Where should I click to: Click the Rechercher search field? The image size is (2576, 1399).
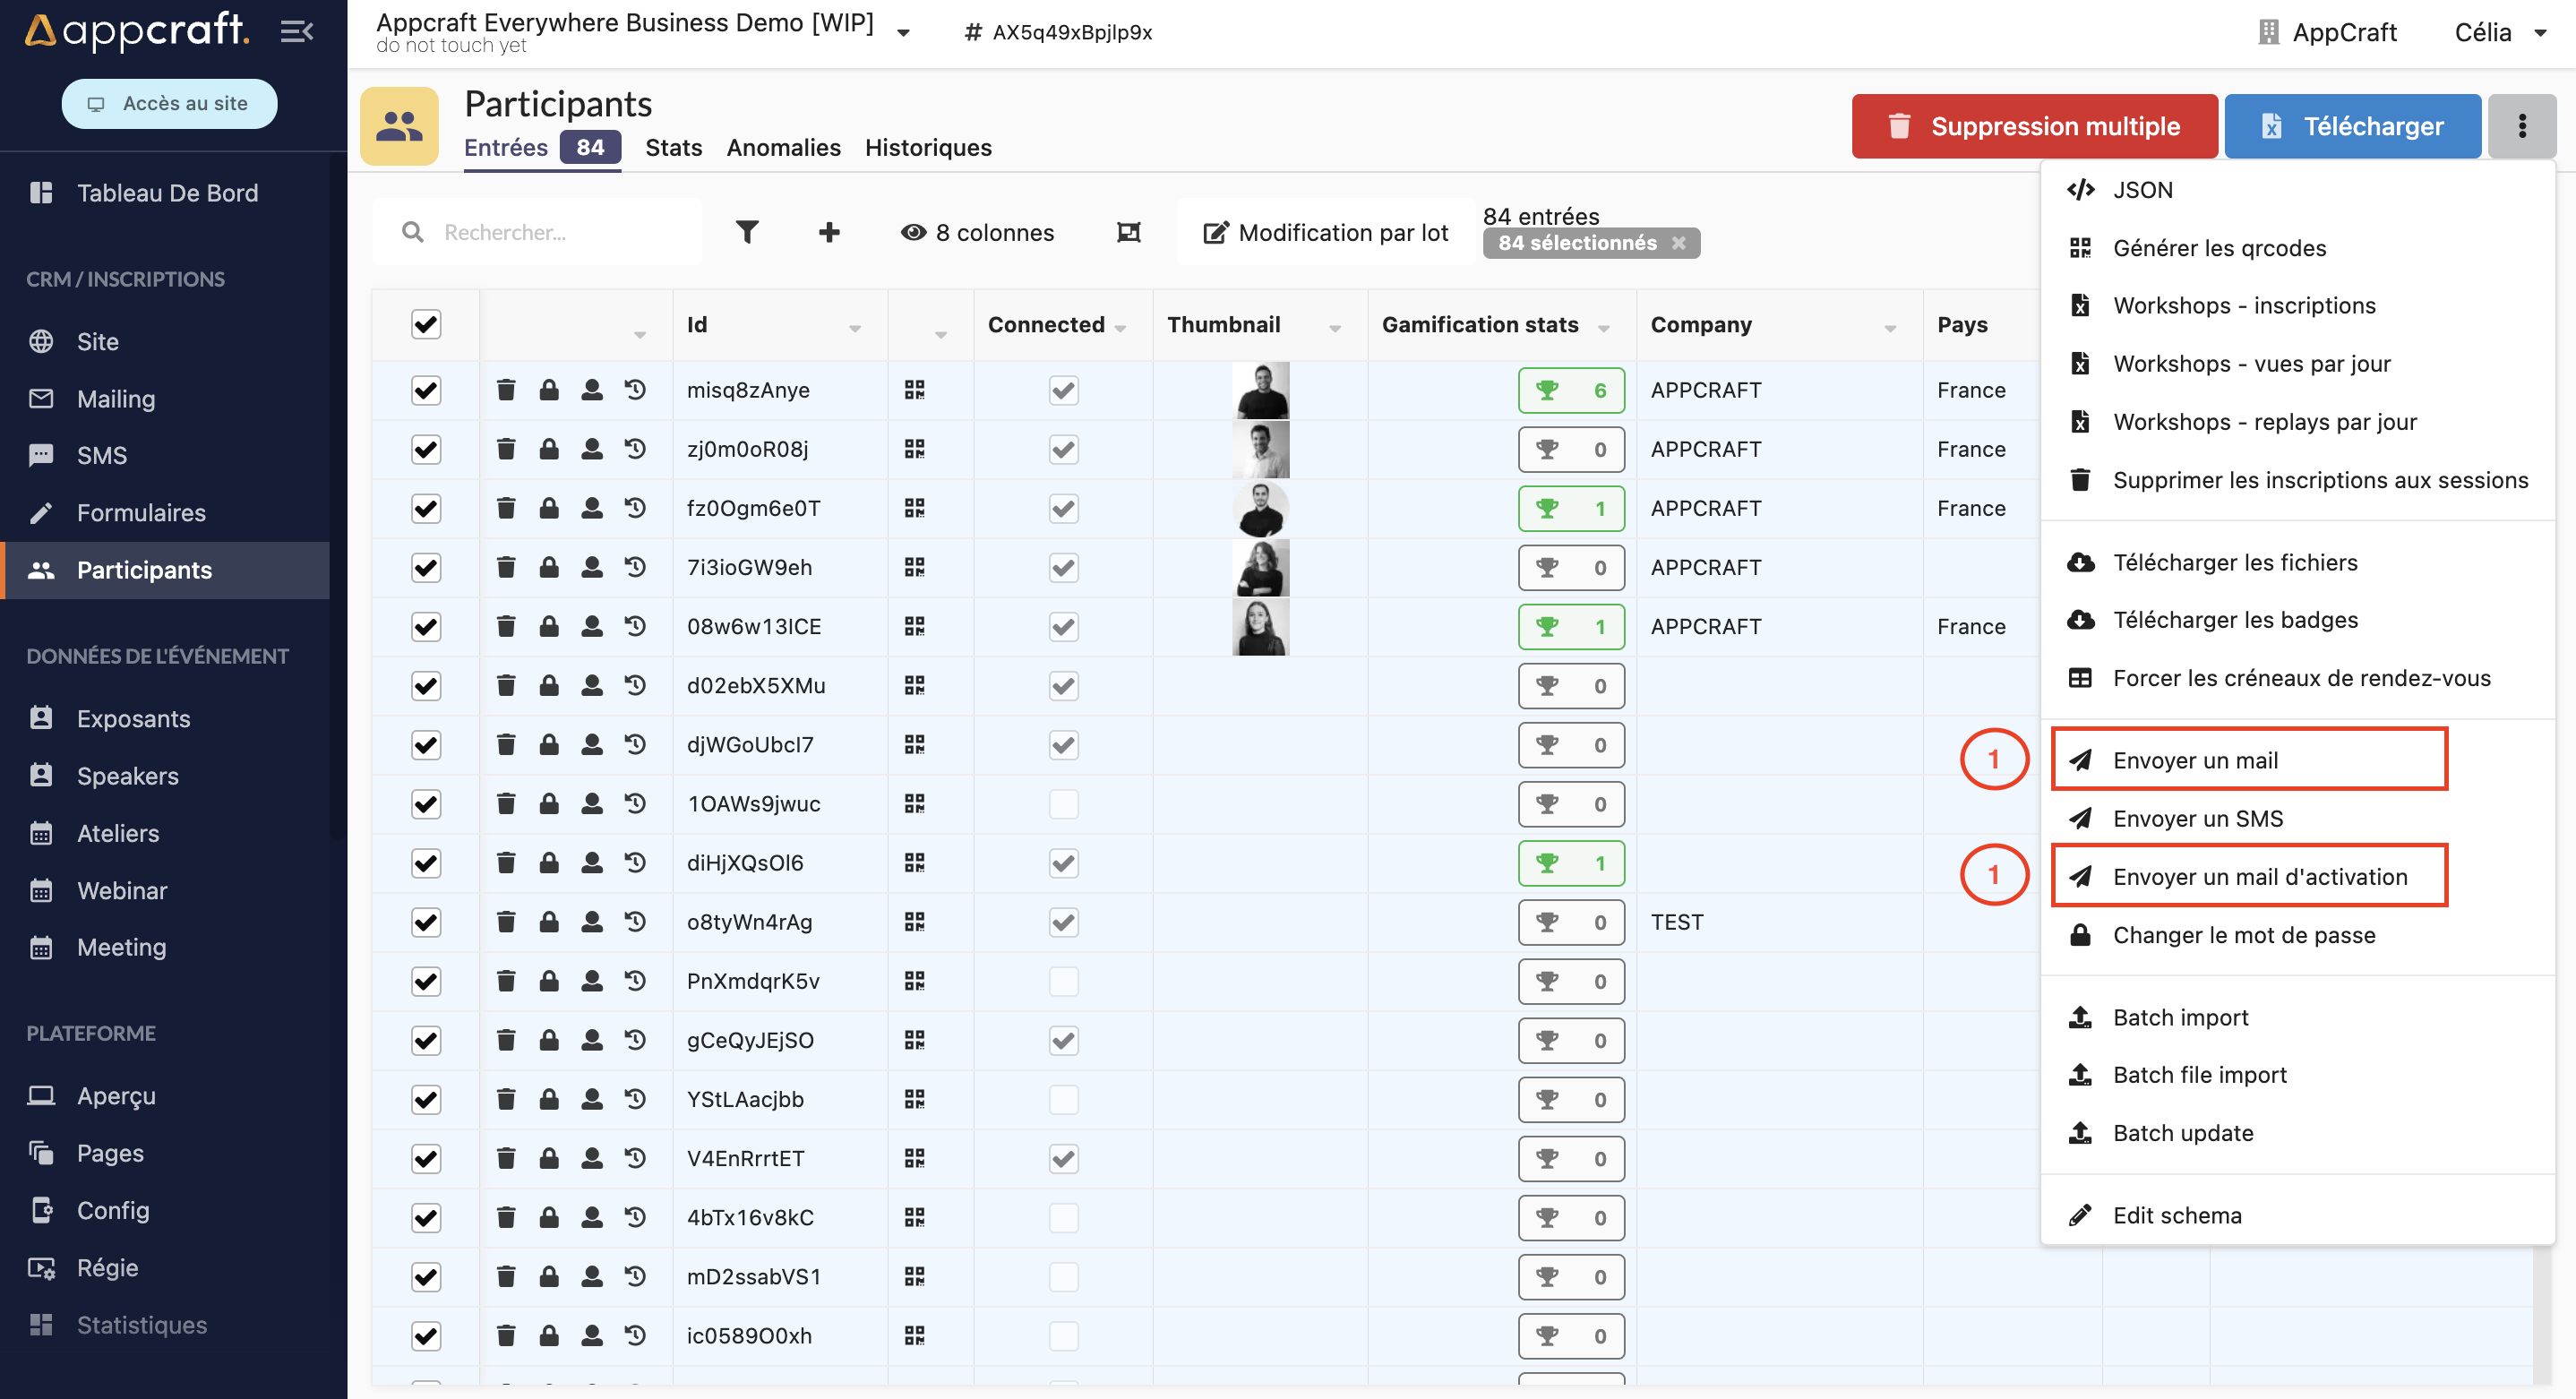tap(560, 232)
